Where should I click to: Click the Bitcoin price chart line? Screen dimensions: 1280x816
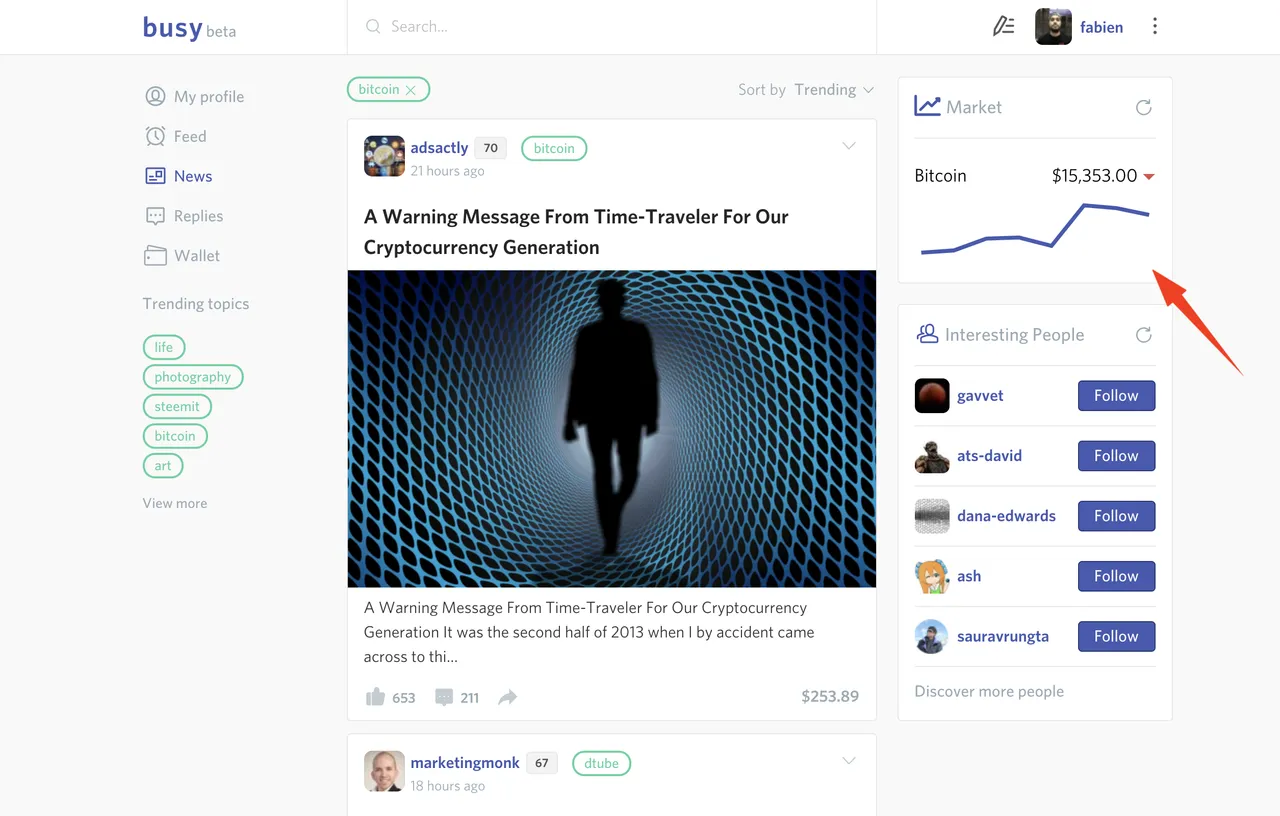[x=1035, y=228]
